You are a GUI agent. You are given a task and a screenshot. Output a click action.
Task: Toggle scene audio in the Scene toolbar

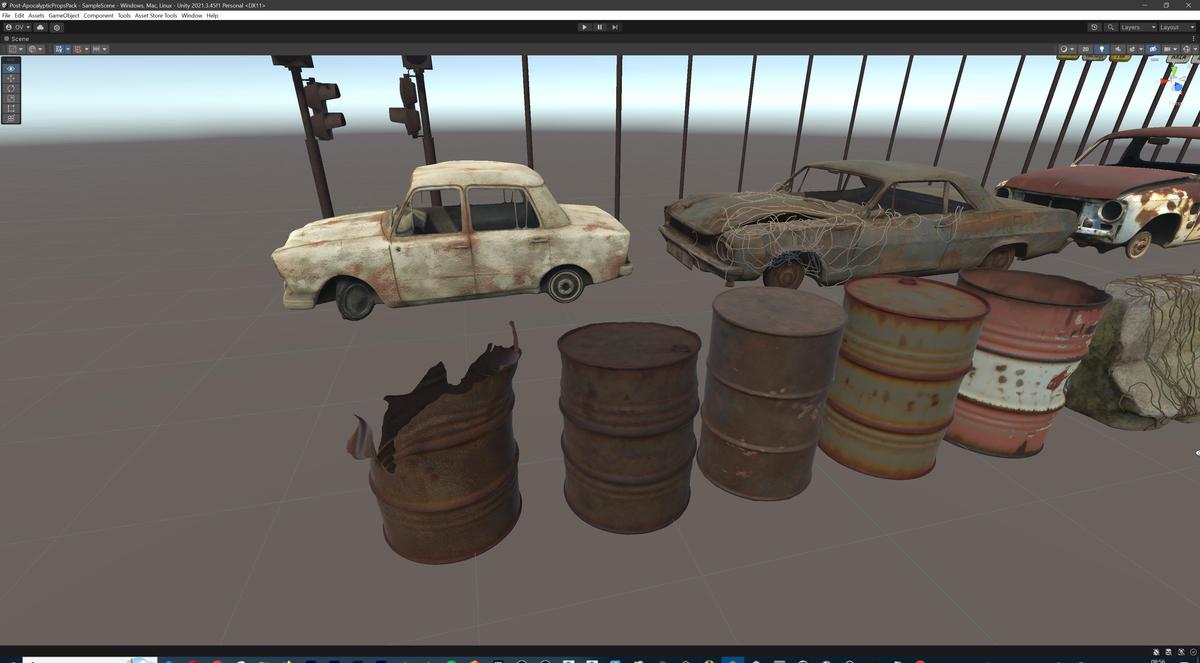1118,48
